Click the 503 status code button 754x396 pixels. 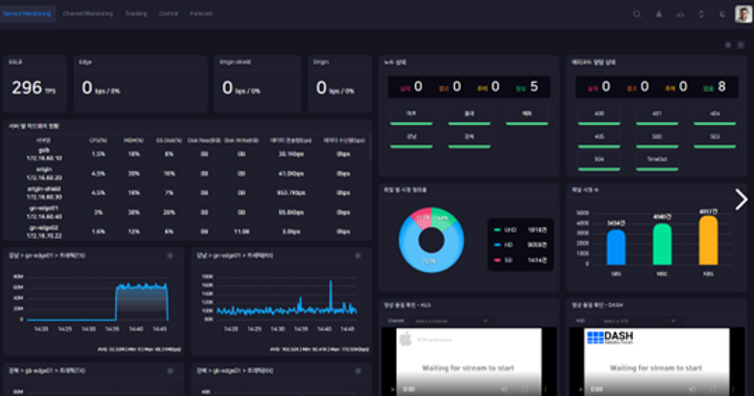(715, 137)
